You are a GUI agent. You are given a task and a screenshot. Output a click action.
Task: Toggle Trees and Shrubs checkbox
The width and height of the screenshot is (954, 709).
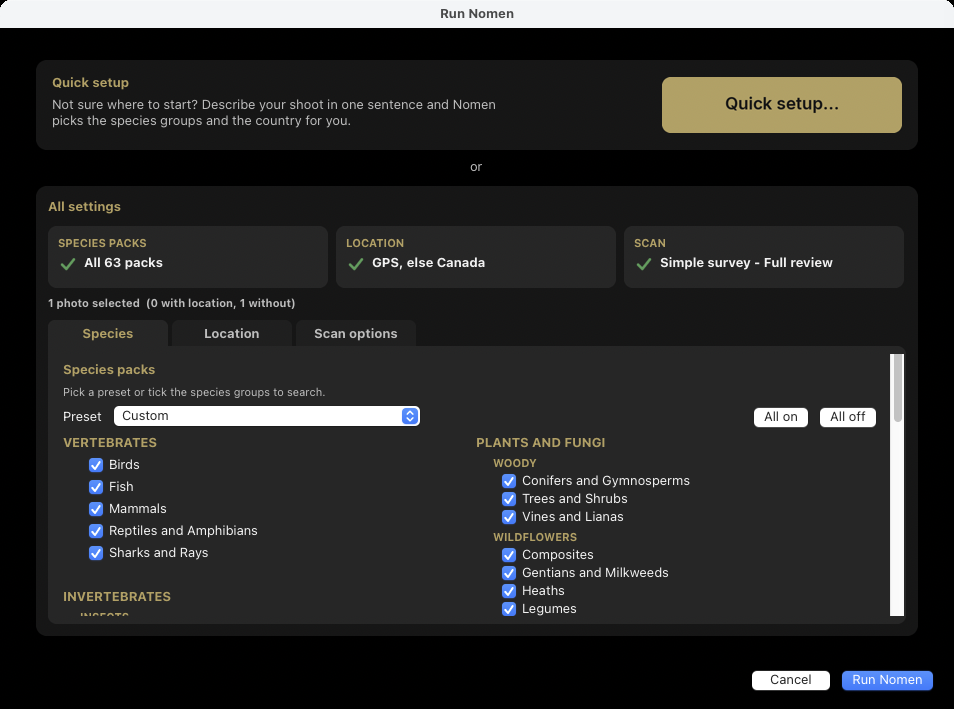coord(509,499)
